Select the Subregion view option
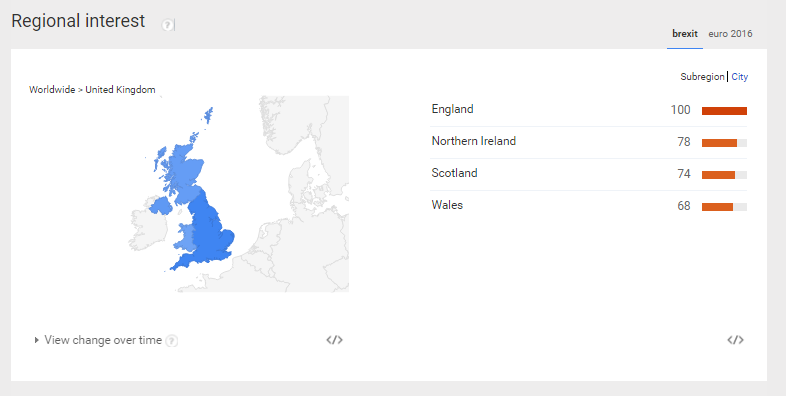Image resolution: width=786 pixels, height=396 pixels. coord(702,77)
